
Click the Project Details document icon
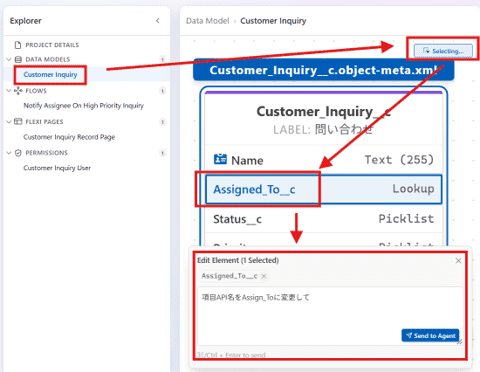(18, 45)
